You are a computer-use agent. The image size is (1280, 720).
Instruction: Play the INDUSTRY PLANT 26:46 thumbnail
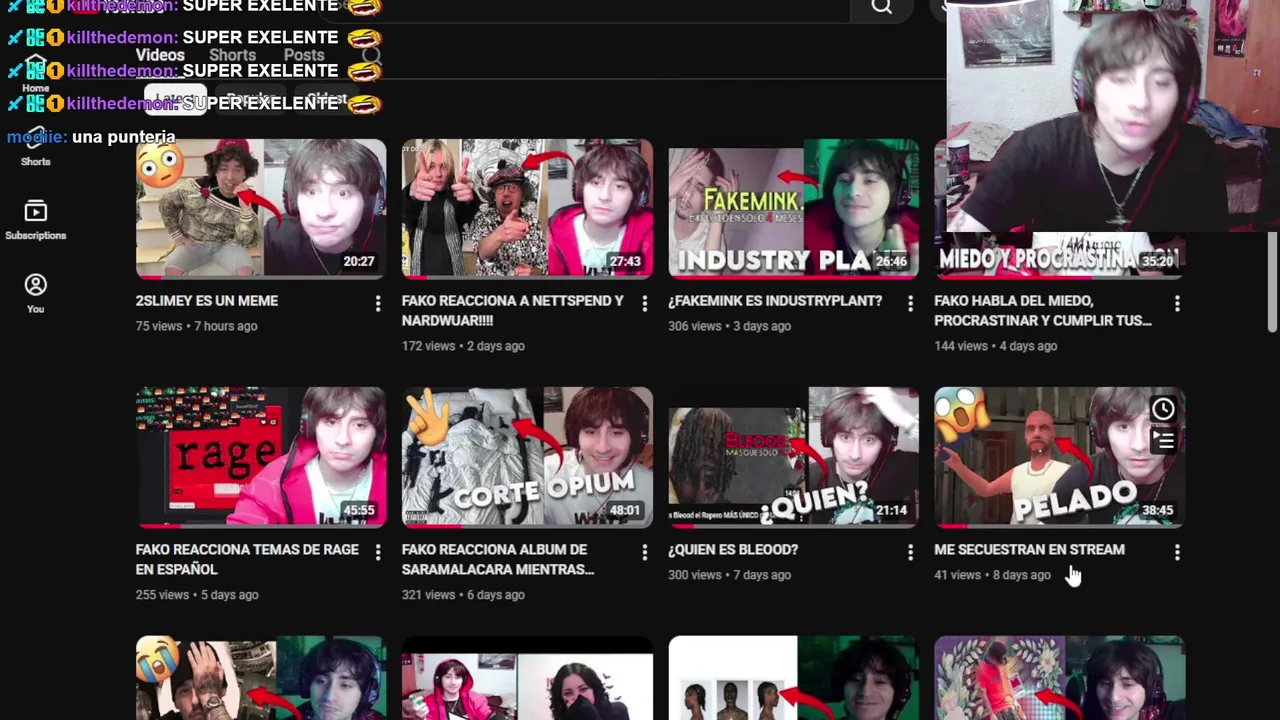point(793,208)
